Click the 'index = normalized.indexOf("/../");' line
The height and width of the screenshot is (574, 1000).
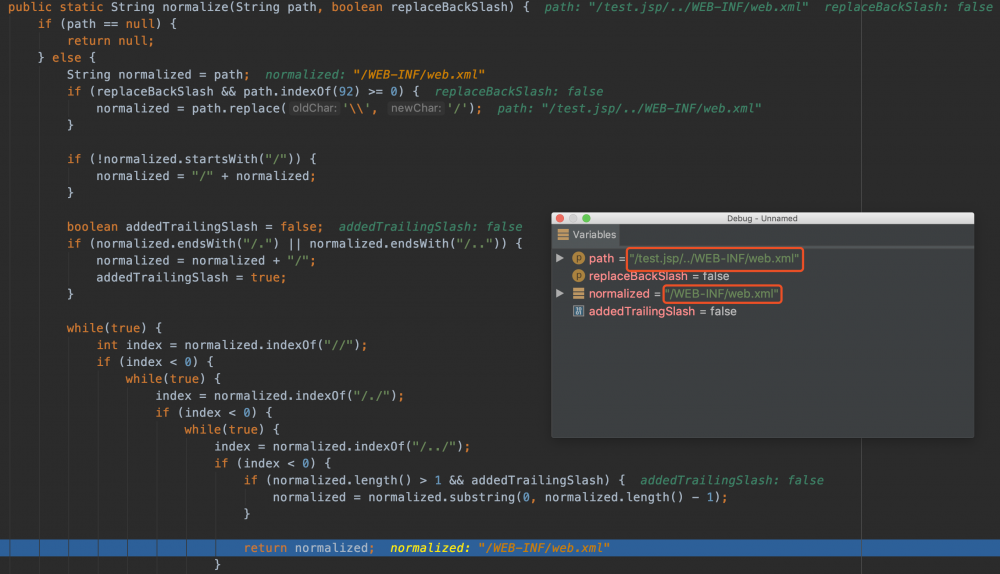coord(342,446)
